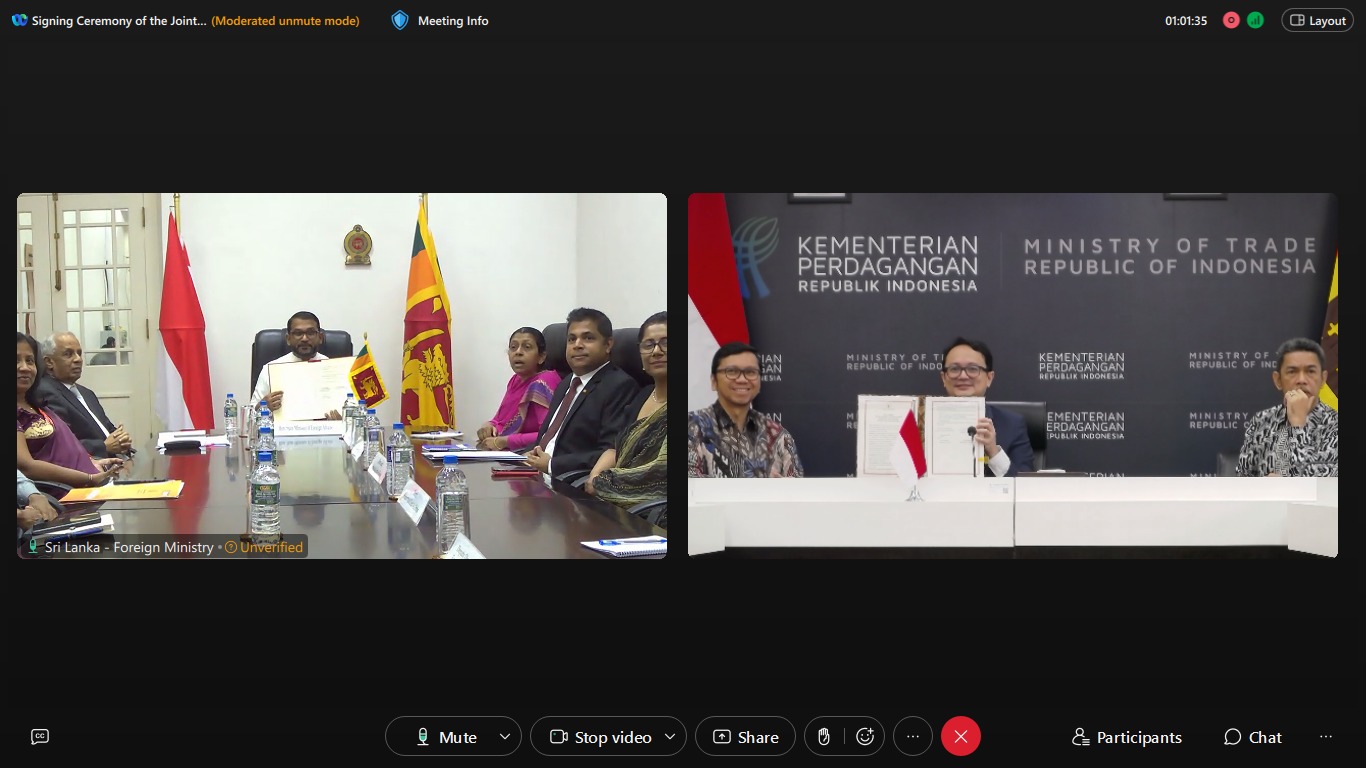1366x768 pixels.
Task: Expand video options arrow next to Stop video
Action: pos(670,737)
